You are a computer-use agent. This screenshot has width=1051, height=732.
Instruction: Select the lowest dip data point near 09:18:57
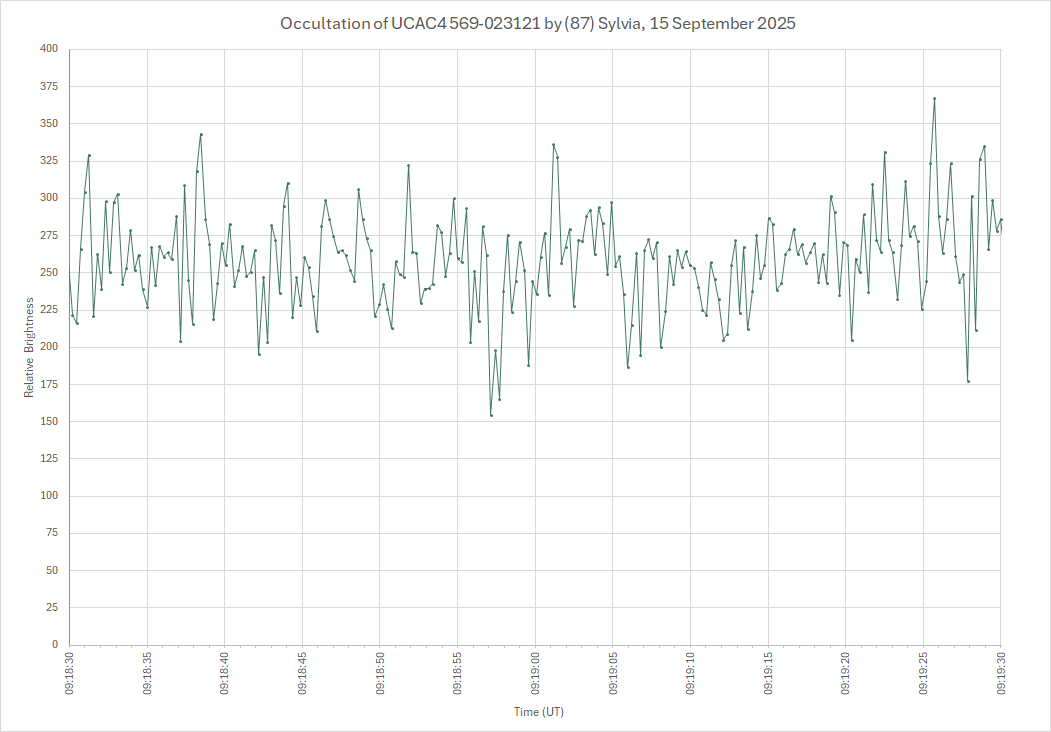(491, 415)
